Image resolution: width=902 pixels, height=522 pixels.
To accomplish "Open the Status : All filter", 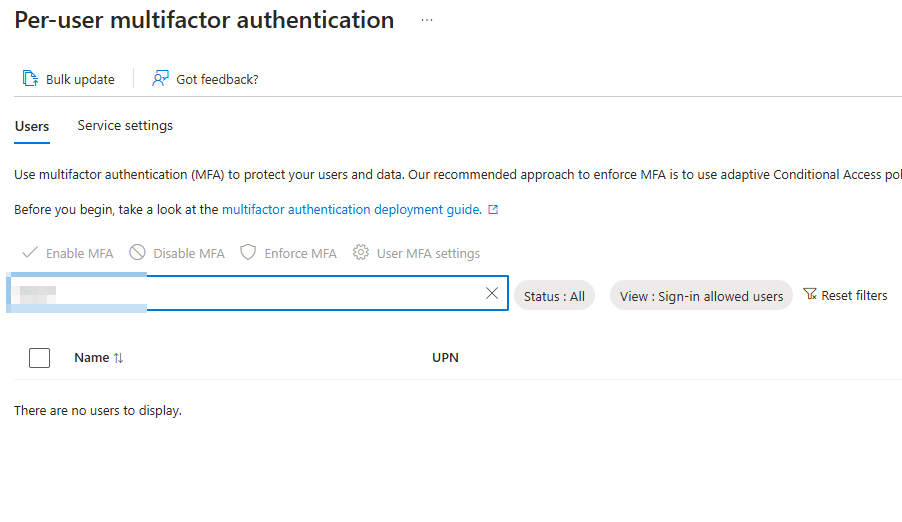I will 554,296.
